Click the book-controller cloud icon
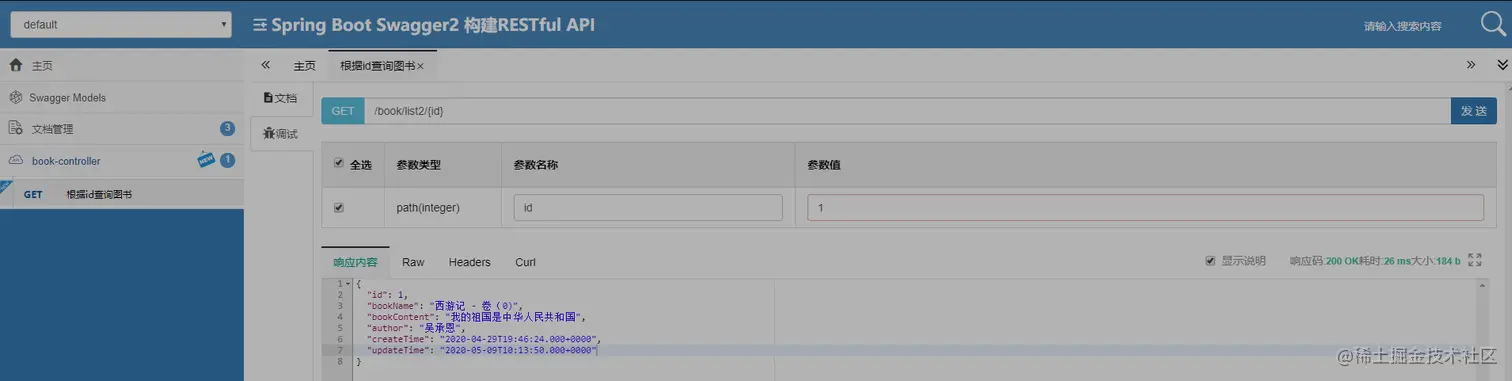The width and height of the screenshot is (1512, 381). pos(15,160)
